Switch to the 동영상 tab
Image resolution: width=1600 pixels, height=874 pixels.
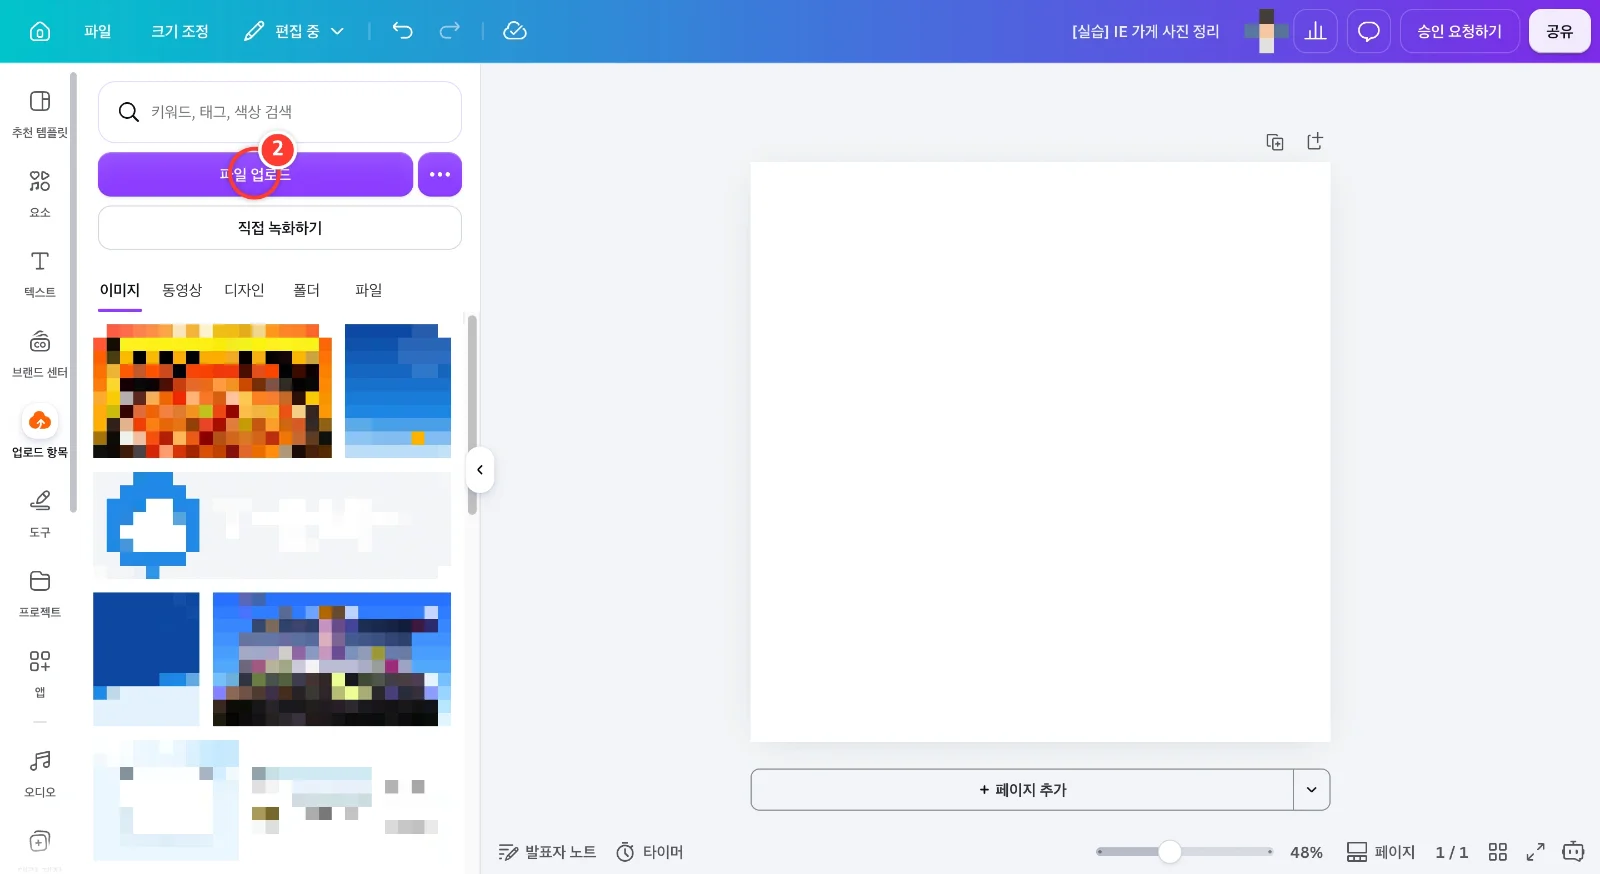pyautogui.click(x=182, y=290)
